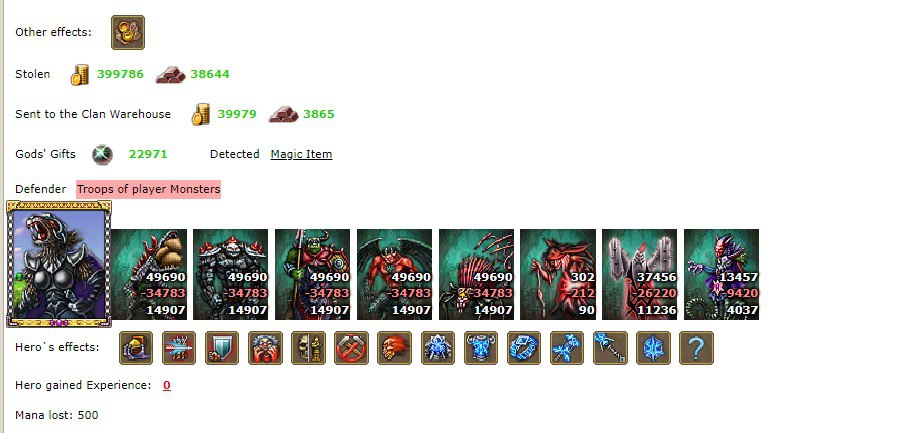Click the spiked sword effect icon

tap(179, 348)
